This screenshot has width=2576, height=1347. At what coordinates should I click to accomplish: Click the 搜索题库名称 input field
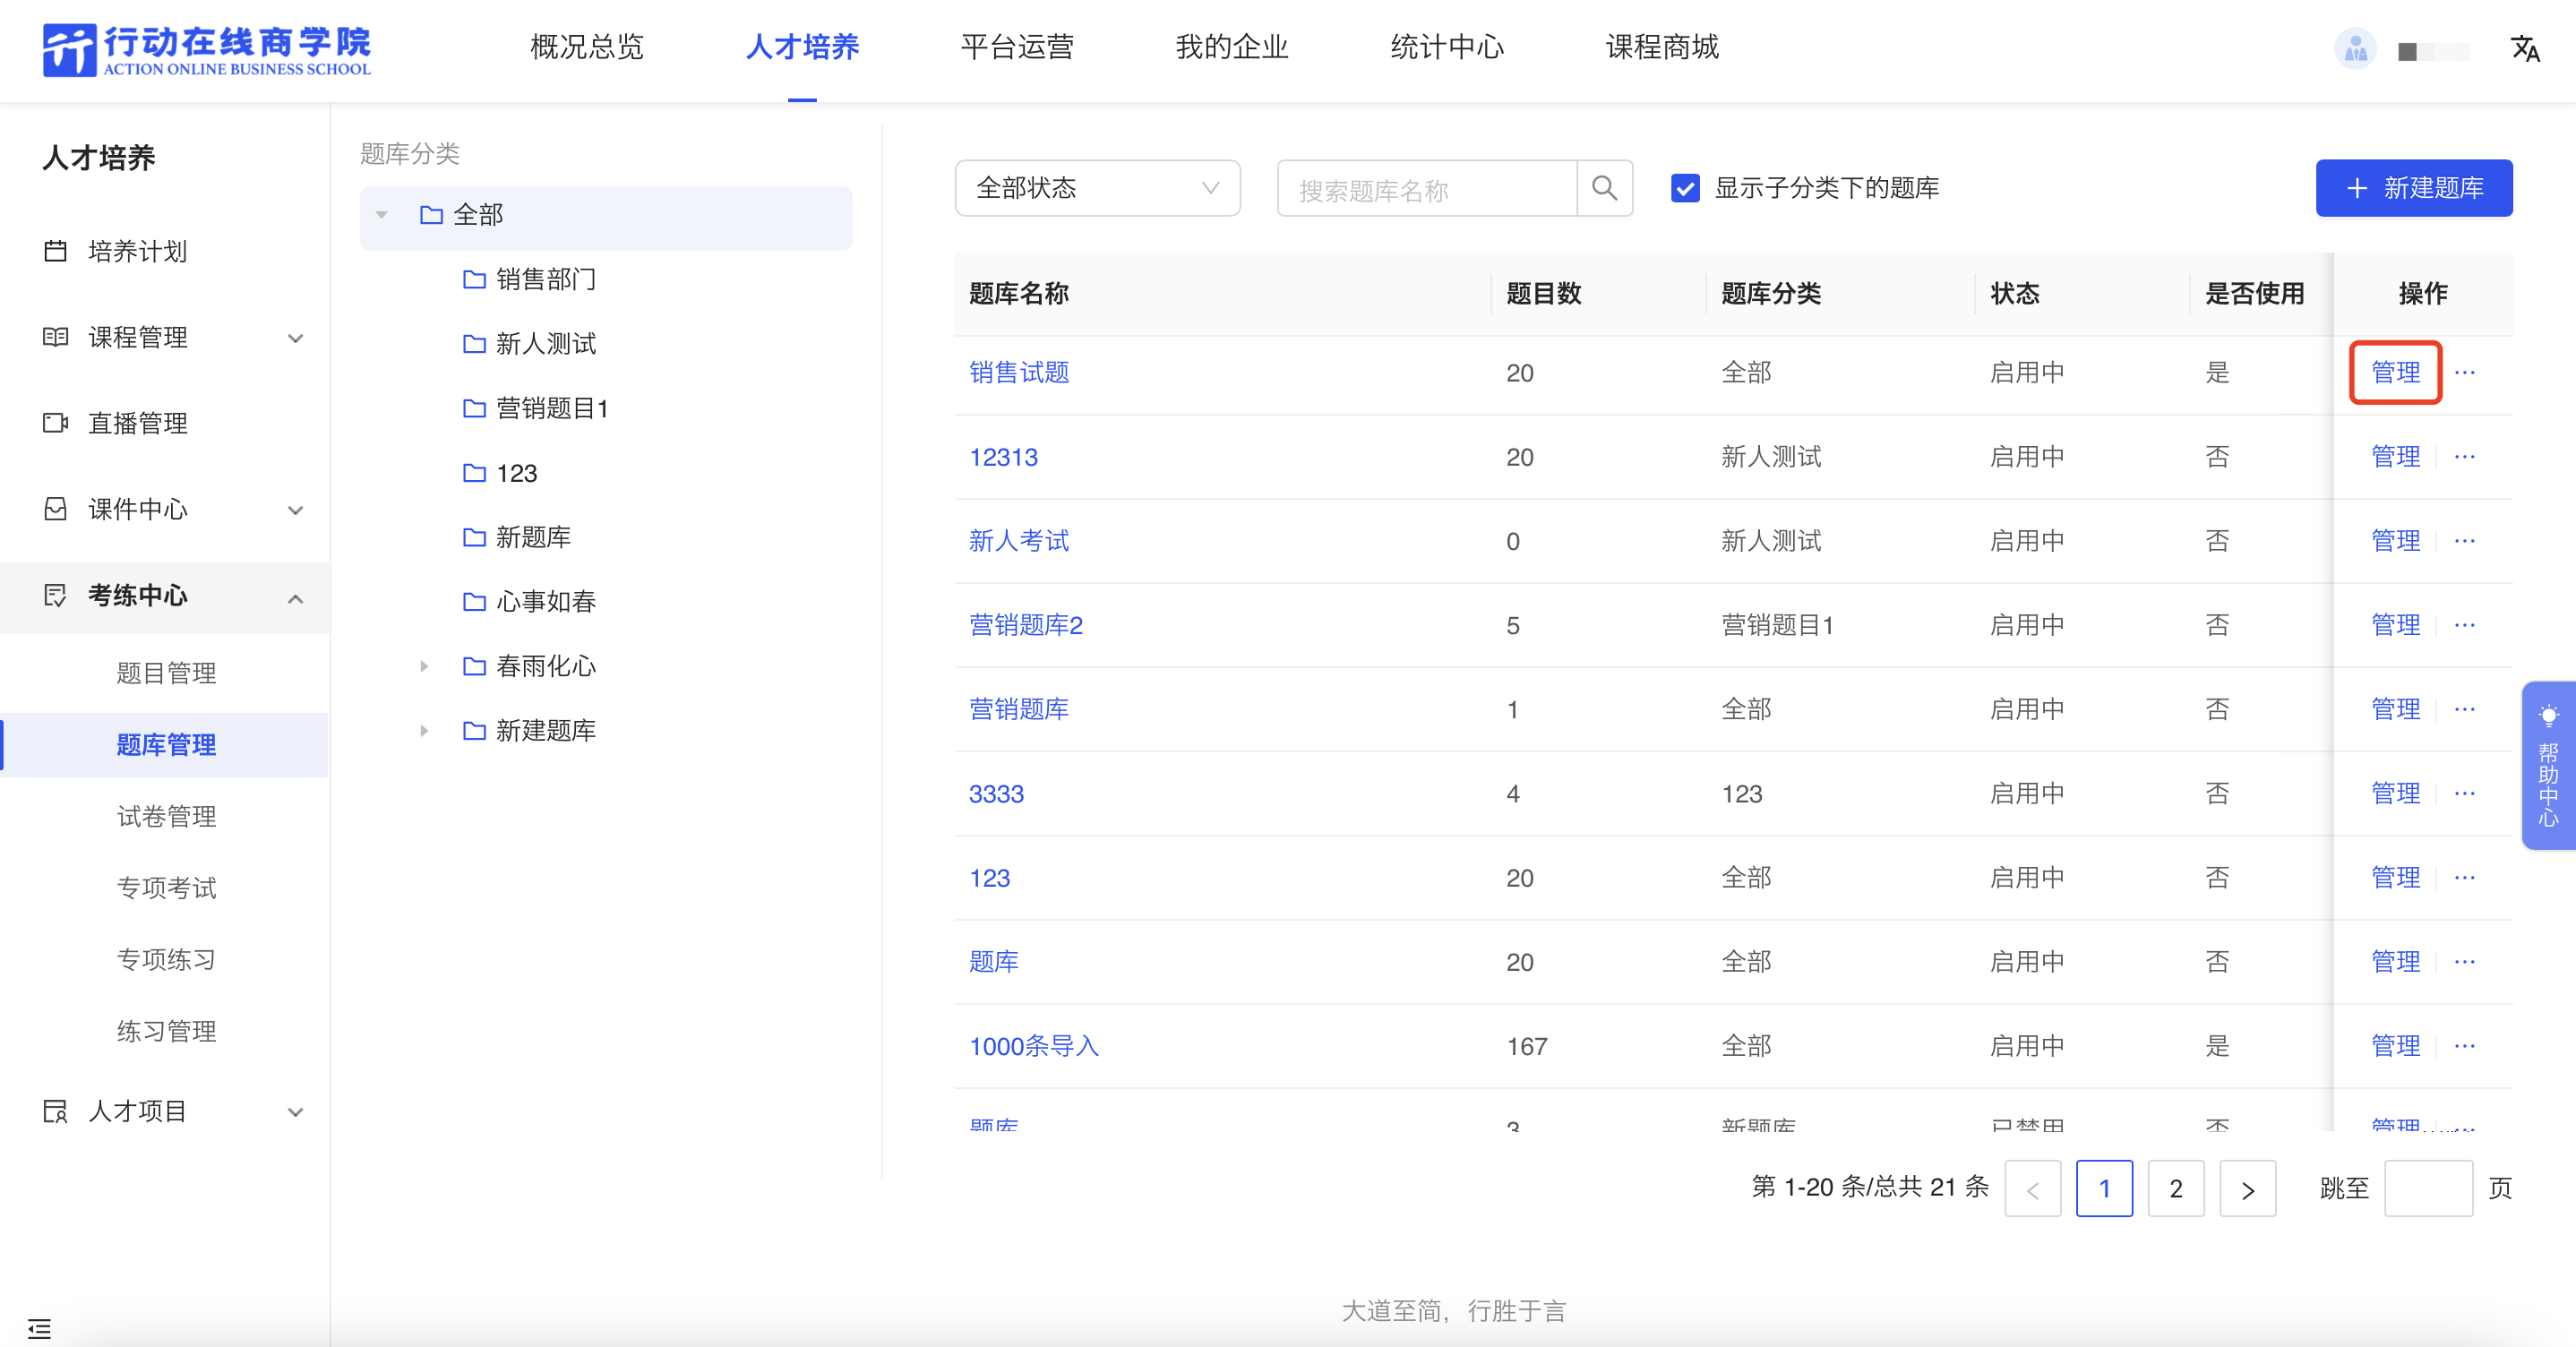[1427, 188]
